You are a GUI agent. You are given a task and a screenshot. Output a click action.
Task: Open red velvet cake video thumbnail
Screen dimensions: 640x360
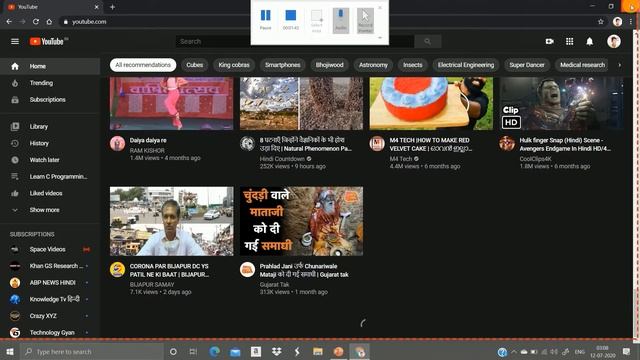431,103
